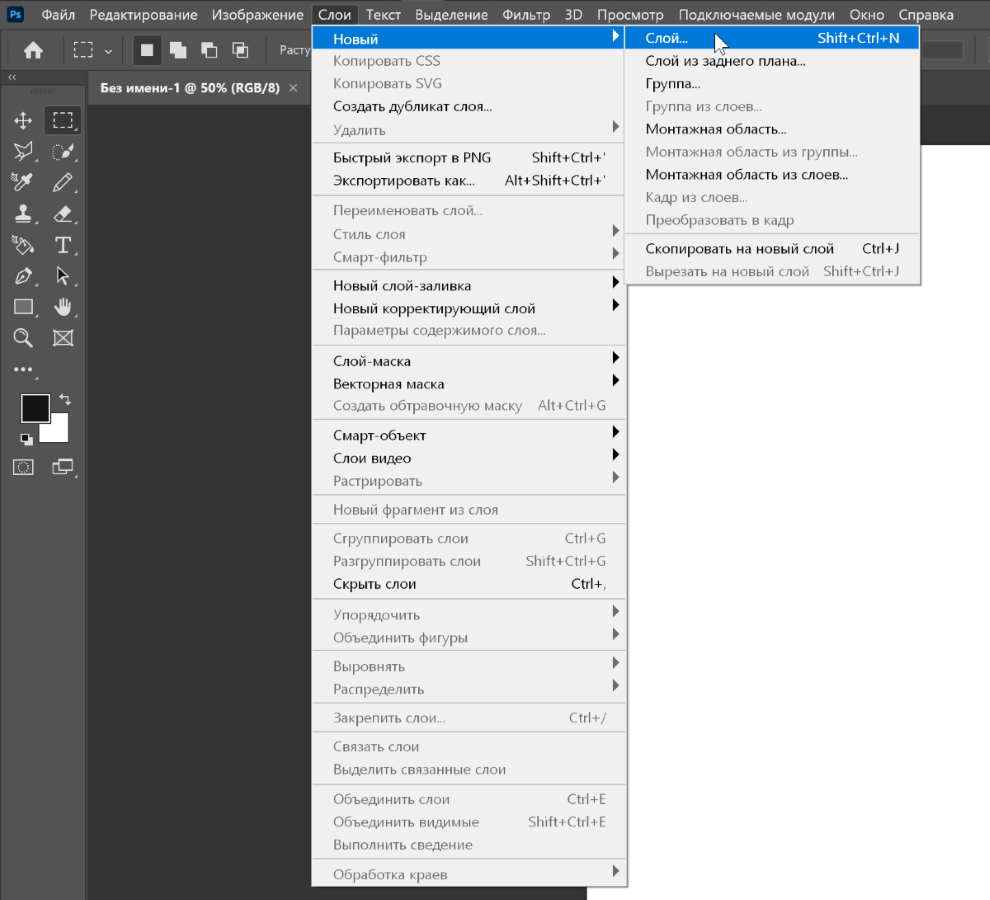Click the Home icon in options bar
The image size is (990, 900).
click(x=33, y=50)
